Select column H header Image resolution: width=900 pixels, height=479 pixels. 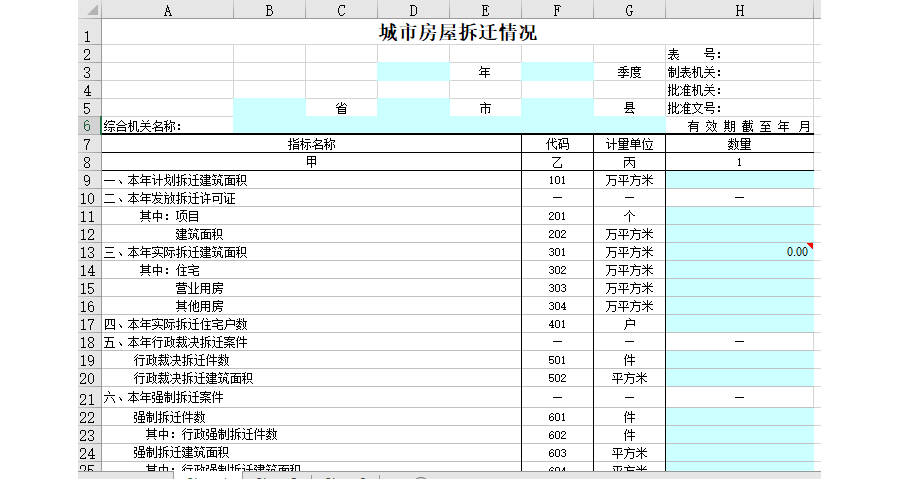738,10
